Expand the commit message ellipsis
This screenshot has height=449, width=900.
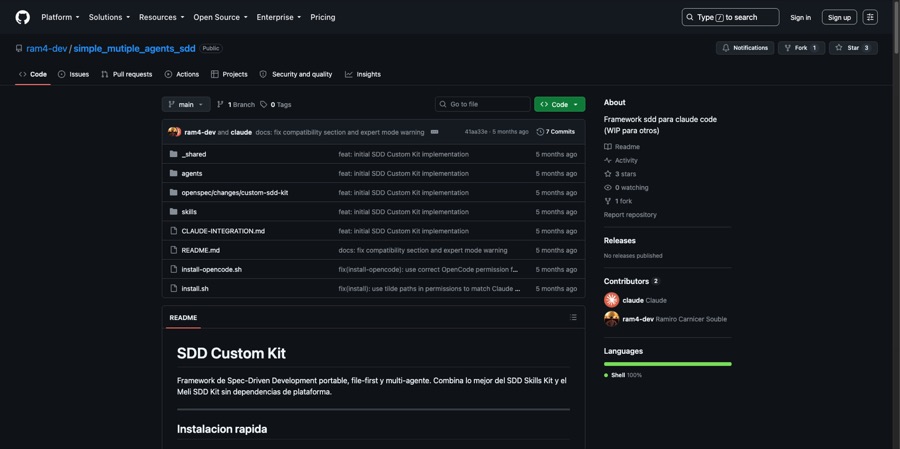tap(435, 132)
